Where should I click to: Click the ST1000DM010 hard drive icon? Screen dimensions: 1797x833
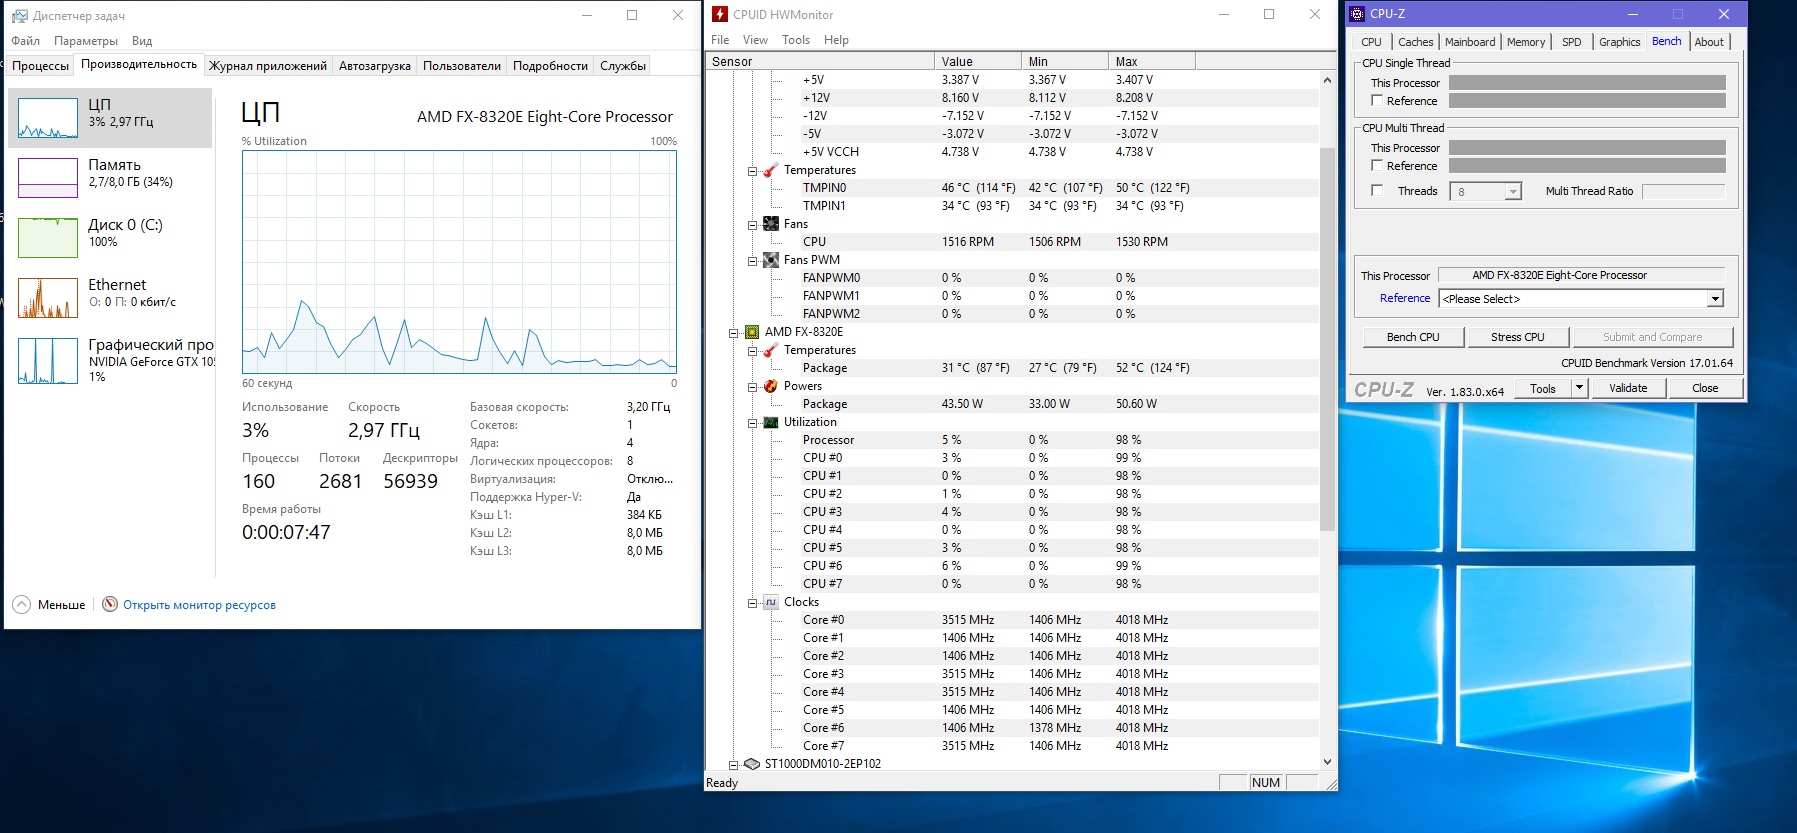[752, 764]
